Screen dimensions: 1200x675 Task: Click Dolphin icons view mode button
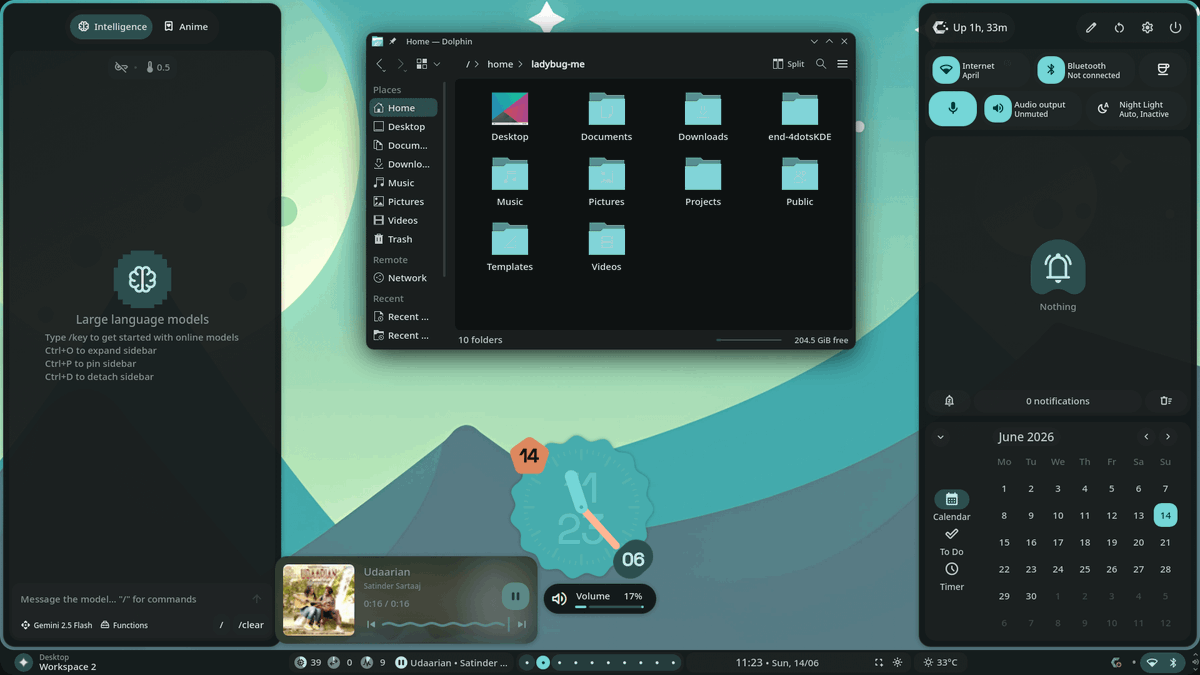pos(422,64)
